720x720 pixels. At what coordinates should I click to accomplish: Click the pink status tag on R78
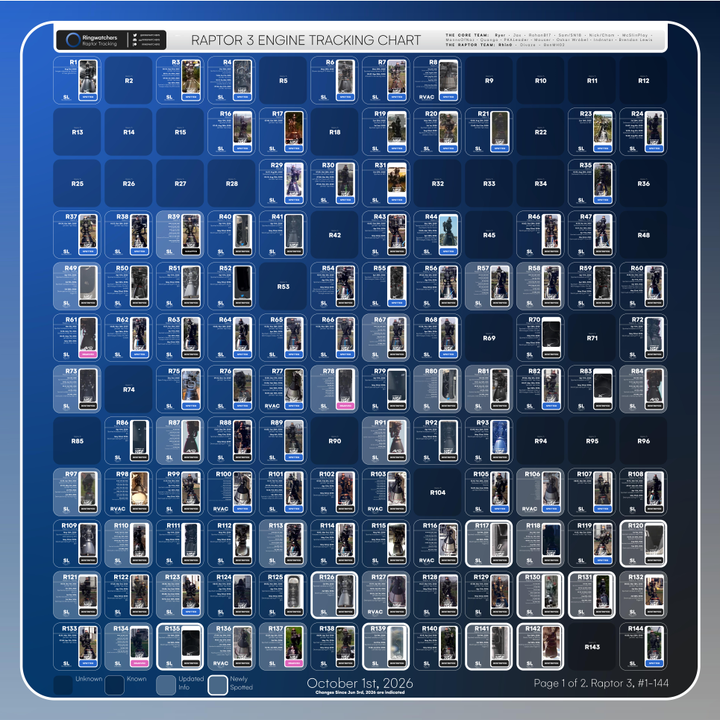(x=345, y=405)
